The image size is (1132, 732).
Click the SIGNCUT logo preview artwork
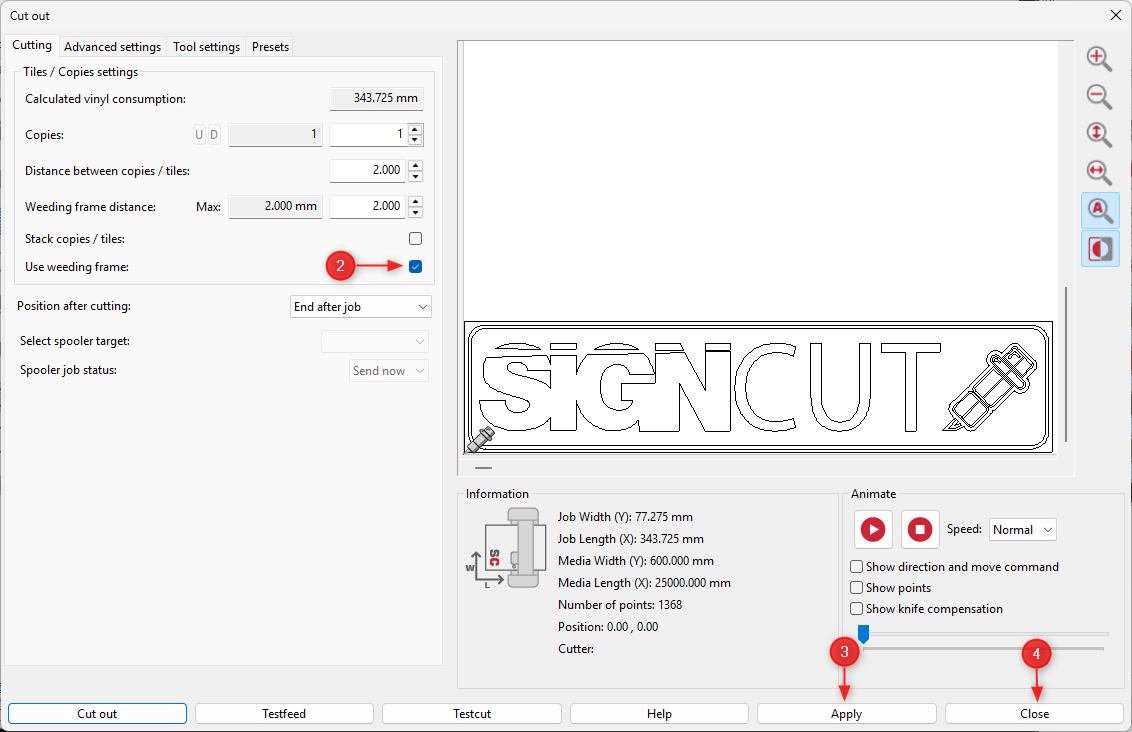point(758,388)
